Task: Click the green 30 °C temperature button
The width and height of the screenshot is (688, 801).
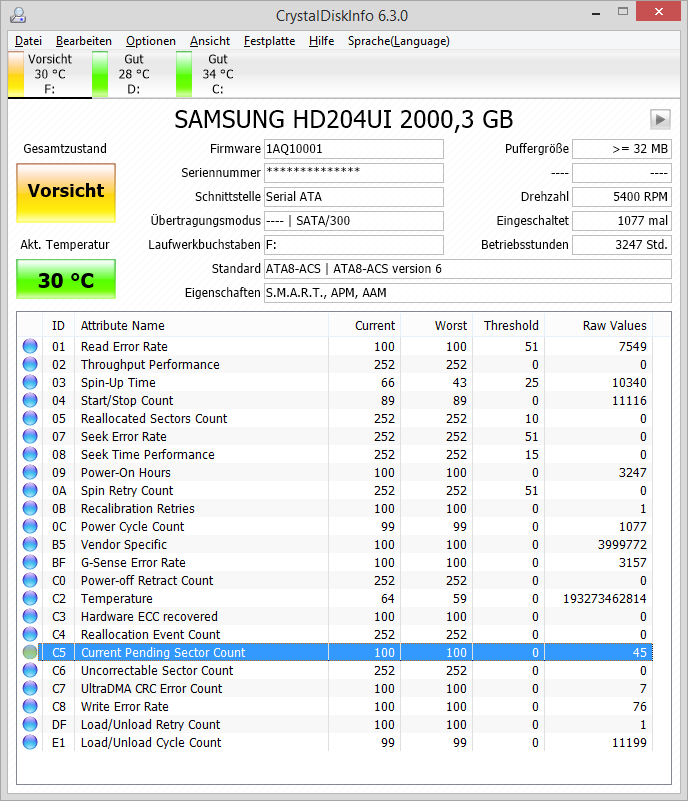Action: pyautogui.click(x=66, y=279)
